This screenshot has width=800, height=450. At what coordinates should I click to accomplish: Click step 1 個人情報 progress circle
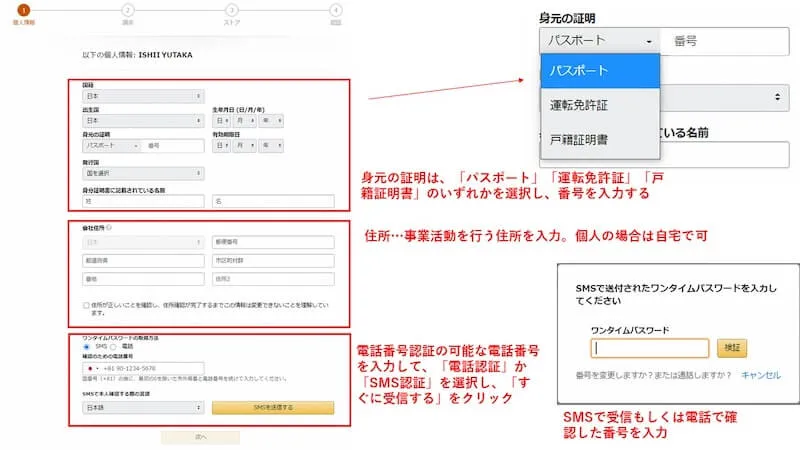[23, 9]
